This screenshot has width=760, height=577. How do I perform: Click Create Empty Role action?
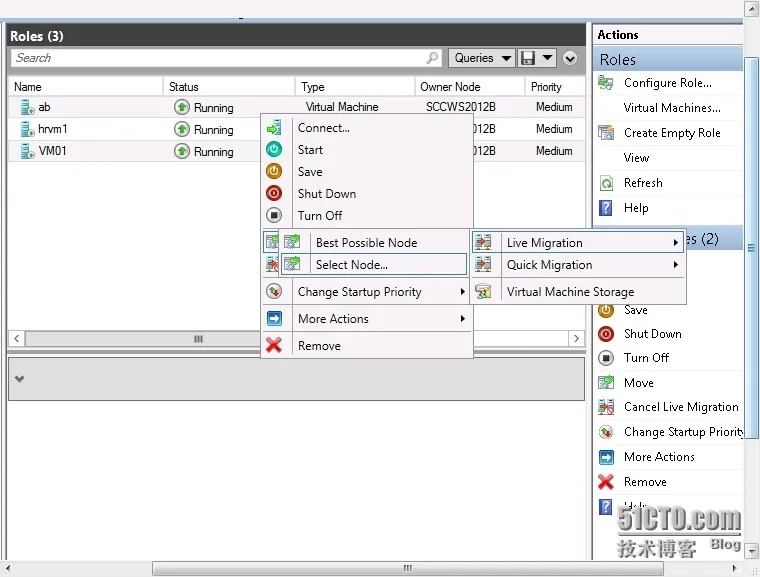tap(672, 133)
